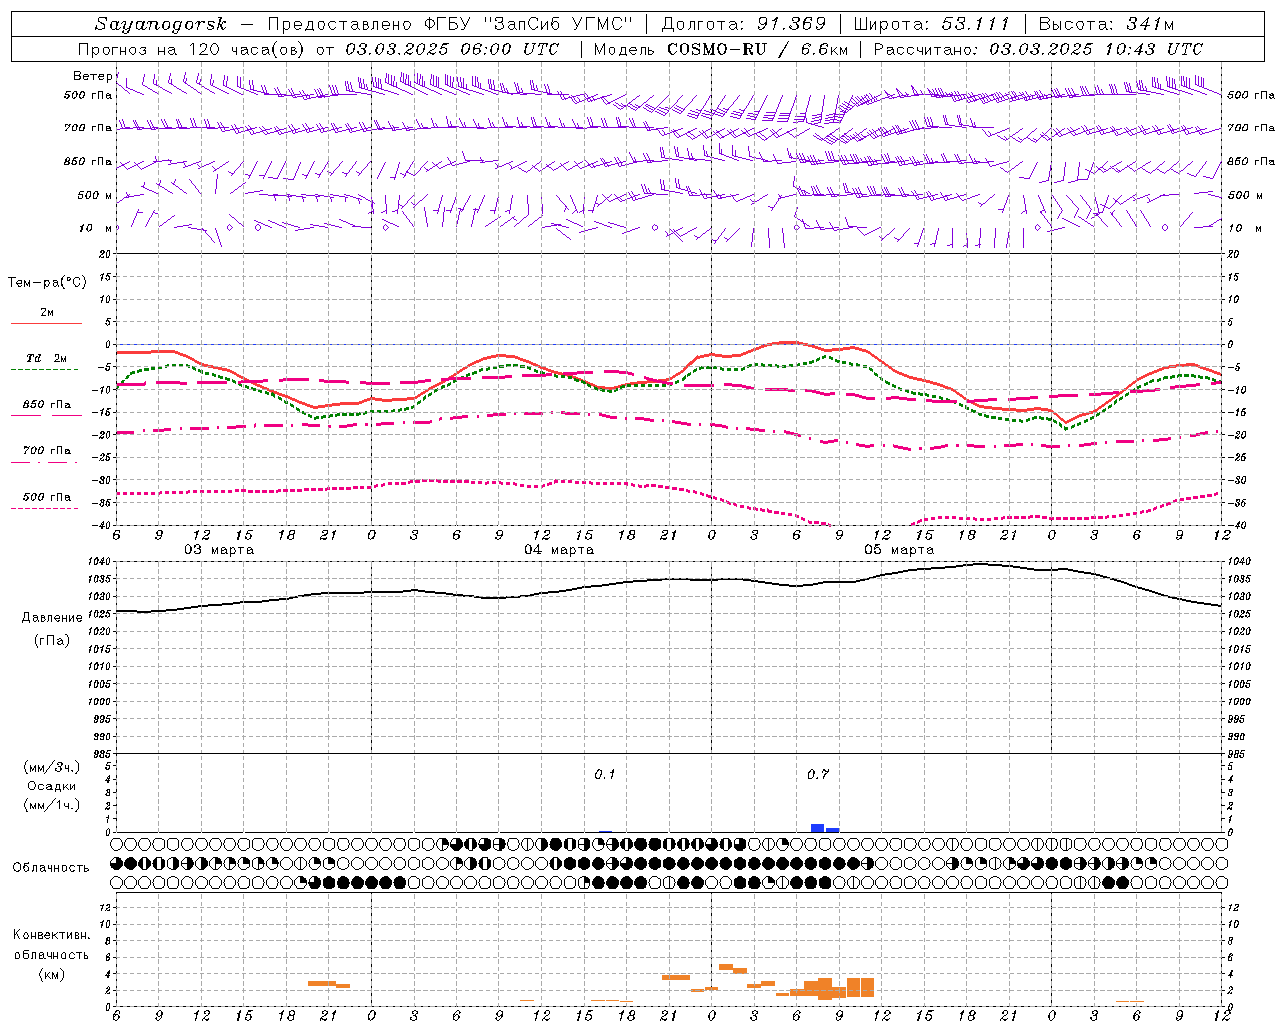The height and width of the screenshot is (1024, 1280).
Task: Click the Sayanogorsk station title
Action: click(x=161, y=24)
